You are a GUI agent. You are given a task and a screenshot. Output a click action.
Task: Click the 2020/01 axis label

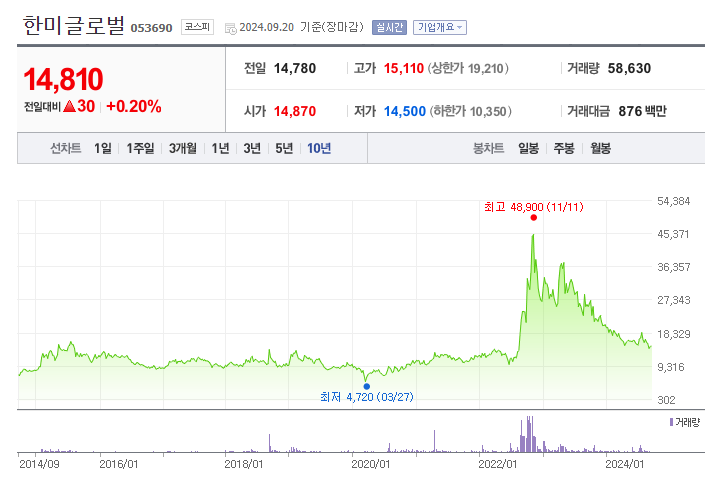[371, 464]
